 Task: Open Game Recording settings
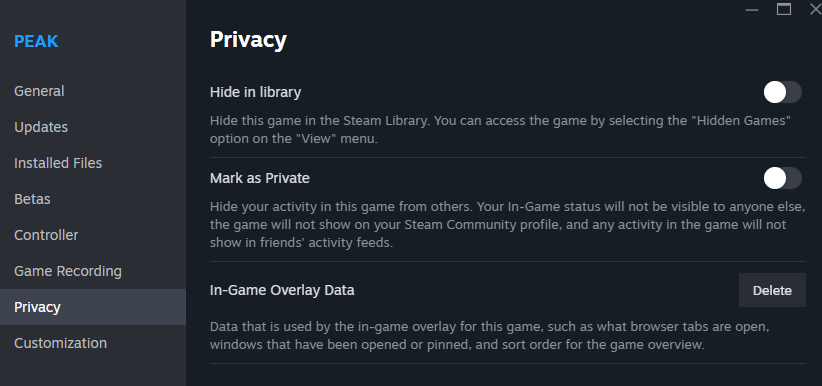click(68, 271)
